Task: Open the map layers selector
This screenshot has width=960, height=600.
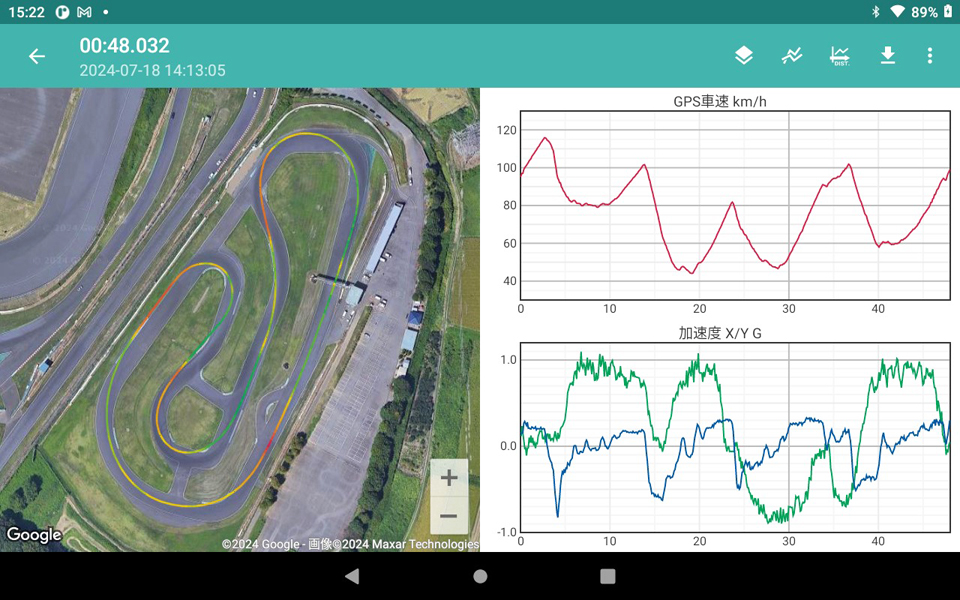Action: tap(744, 56)
